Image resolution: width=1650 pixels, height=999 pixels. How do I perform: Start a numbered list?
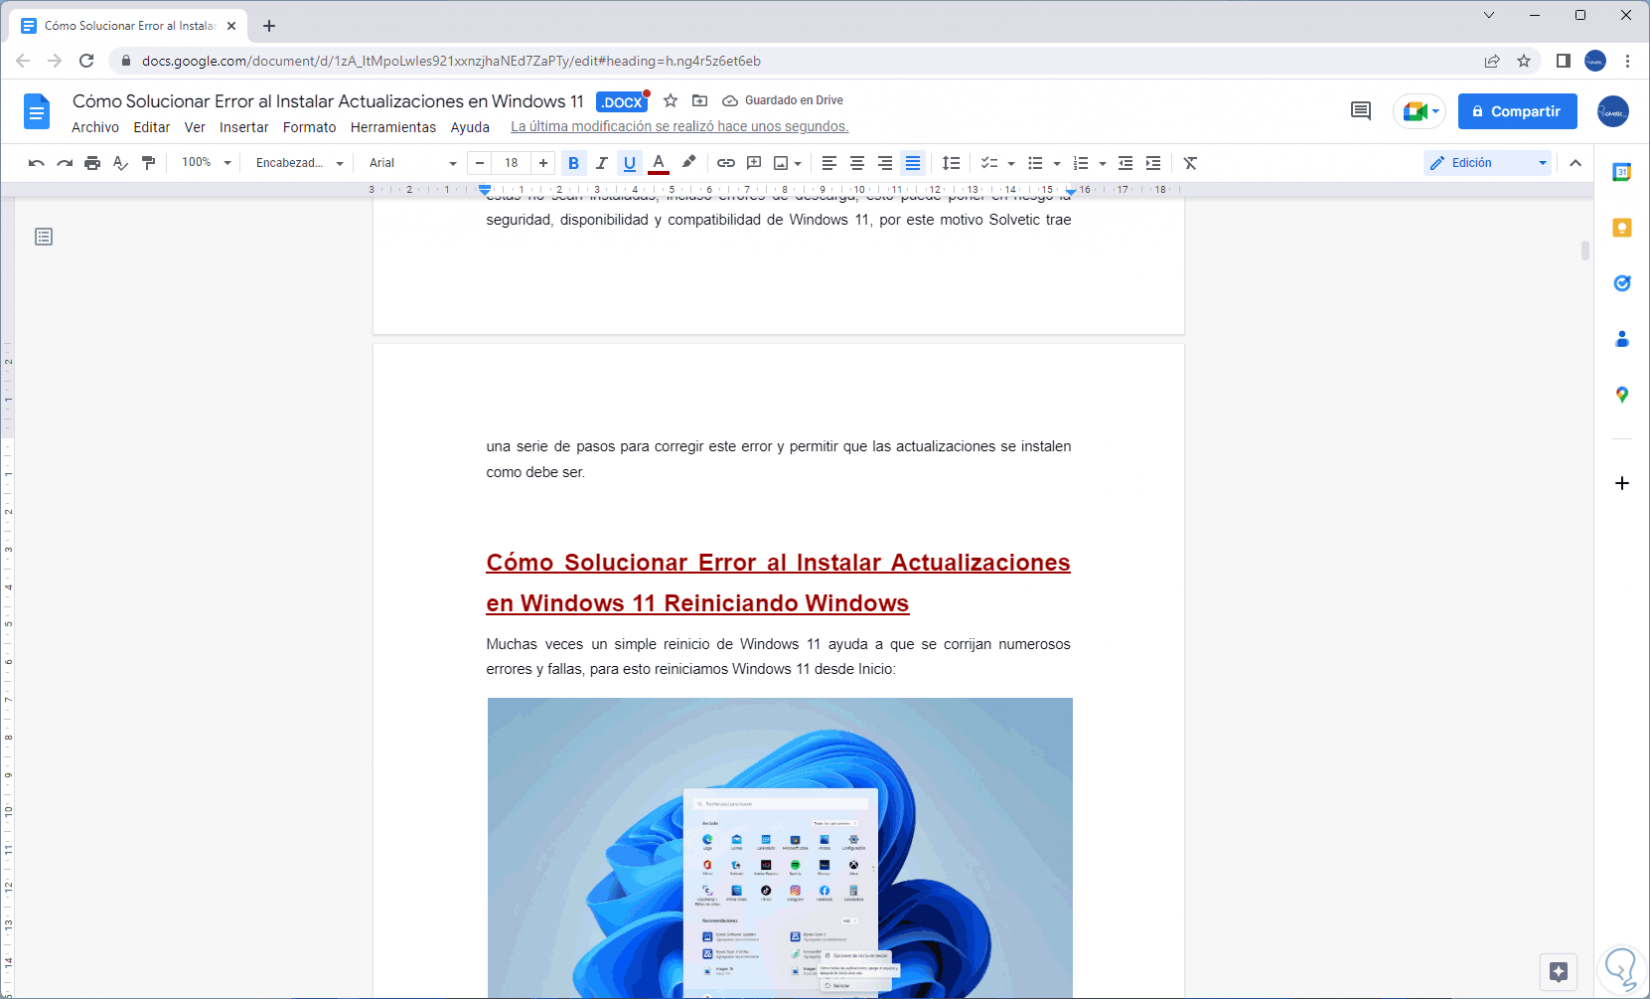coord(1080,163)
